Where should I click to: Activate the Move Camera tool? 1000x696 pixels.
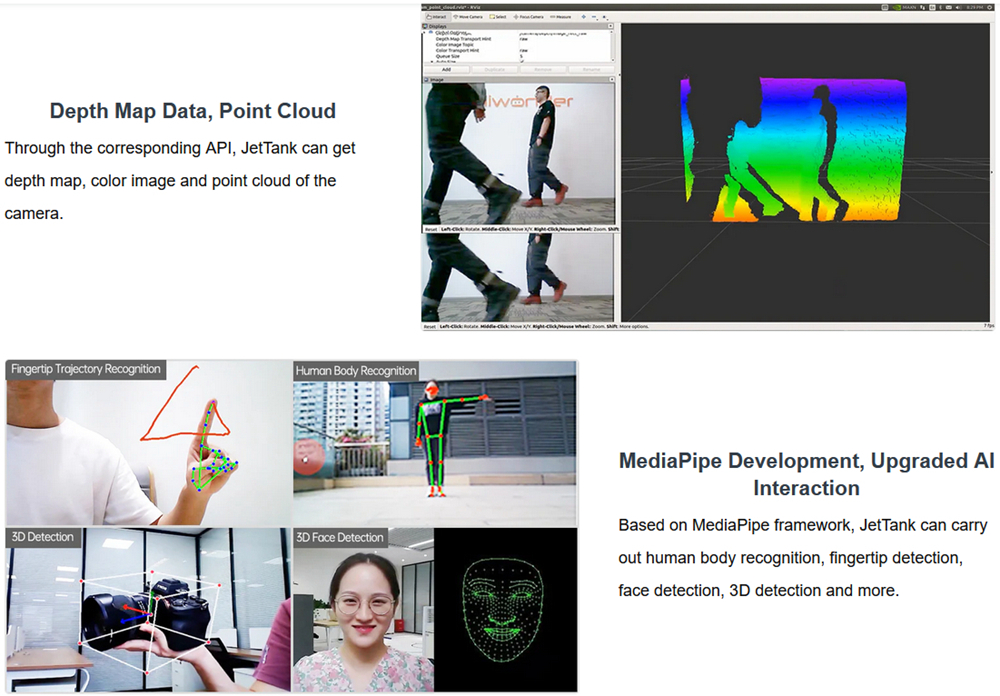pos(470,17)
